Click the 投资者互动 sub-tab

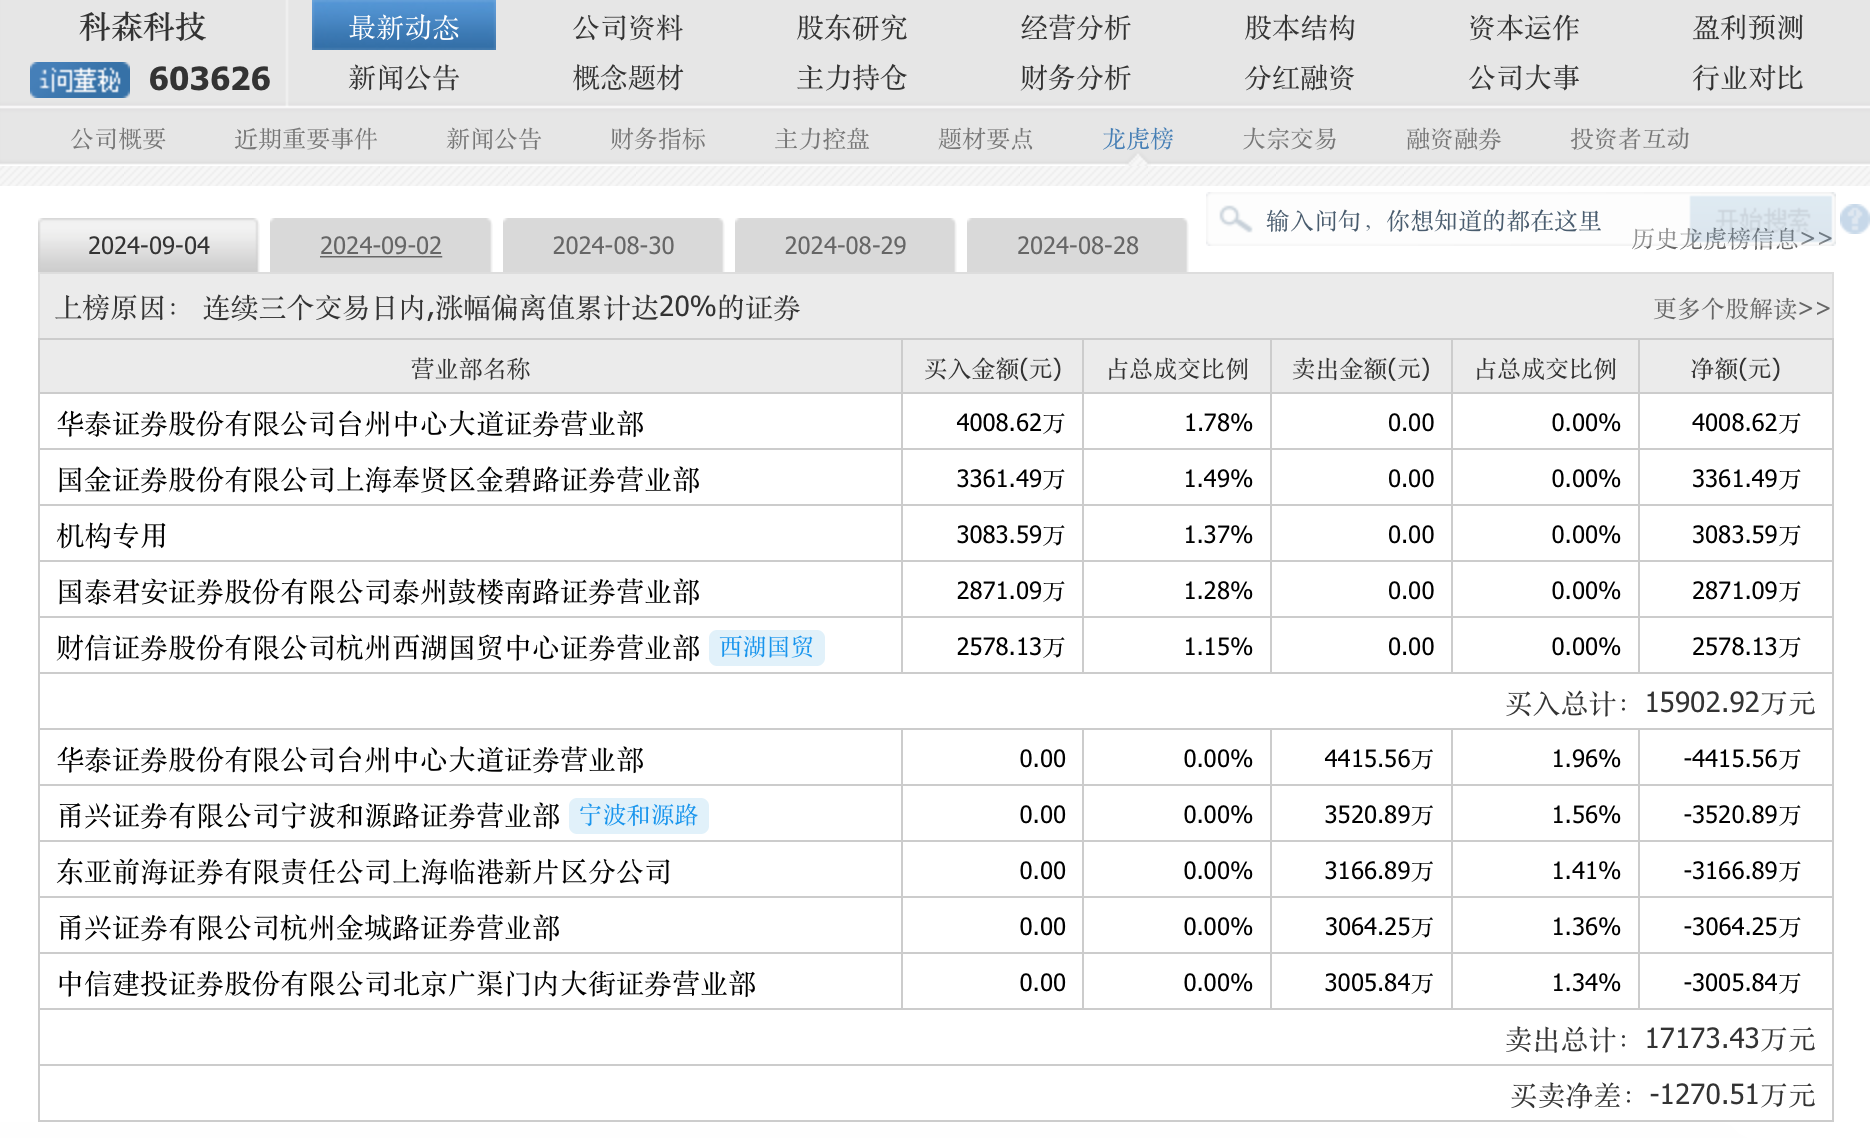point(1630,139)
